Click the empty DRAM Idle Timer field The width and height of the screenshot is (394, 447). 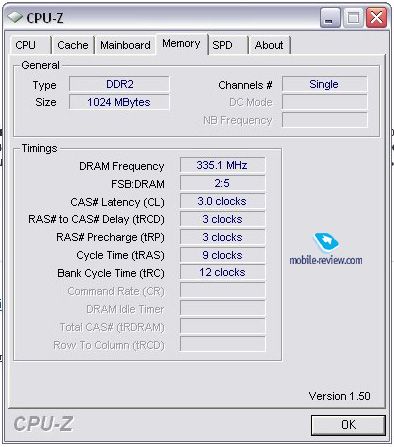222,308
